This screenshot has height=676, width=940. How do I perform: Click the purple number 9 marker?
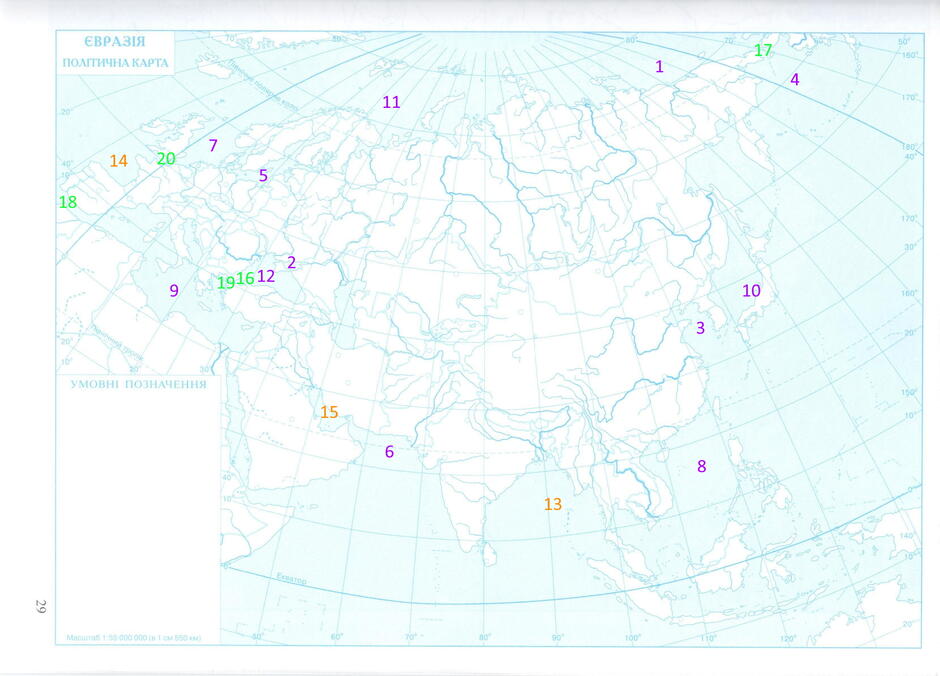pyautogui.click(x=174, y=291)
